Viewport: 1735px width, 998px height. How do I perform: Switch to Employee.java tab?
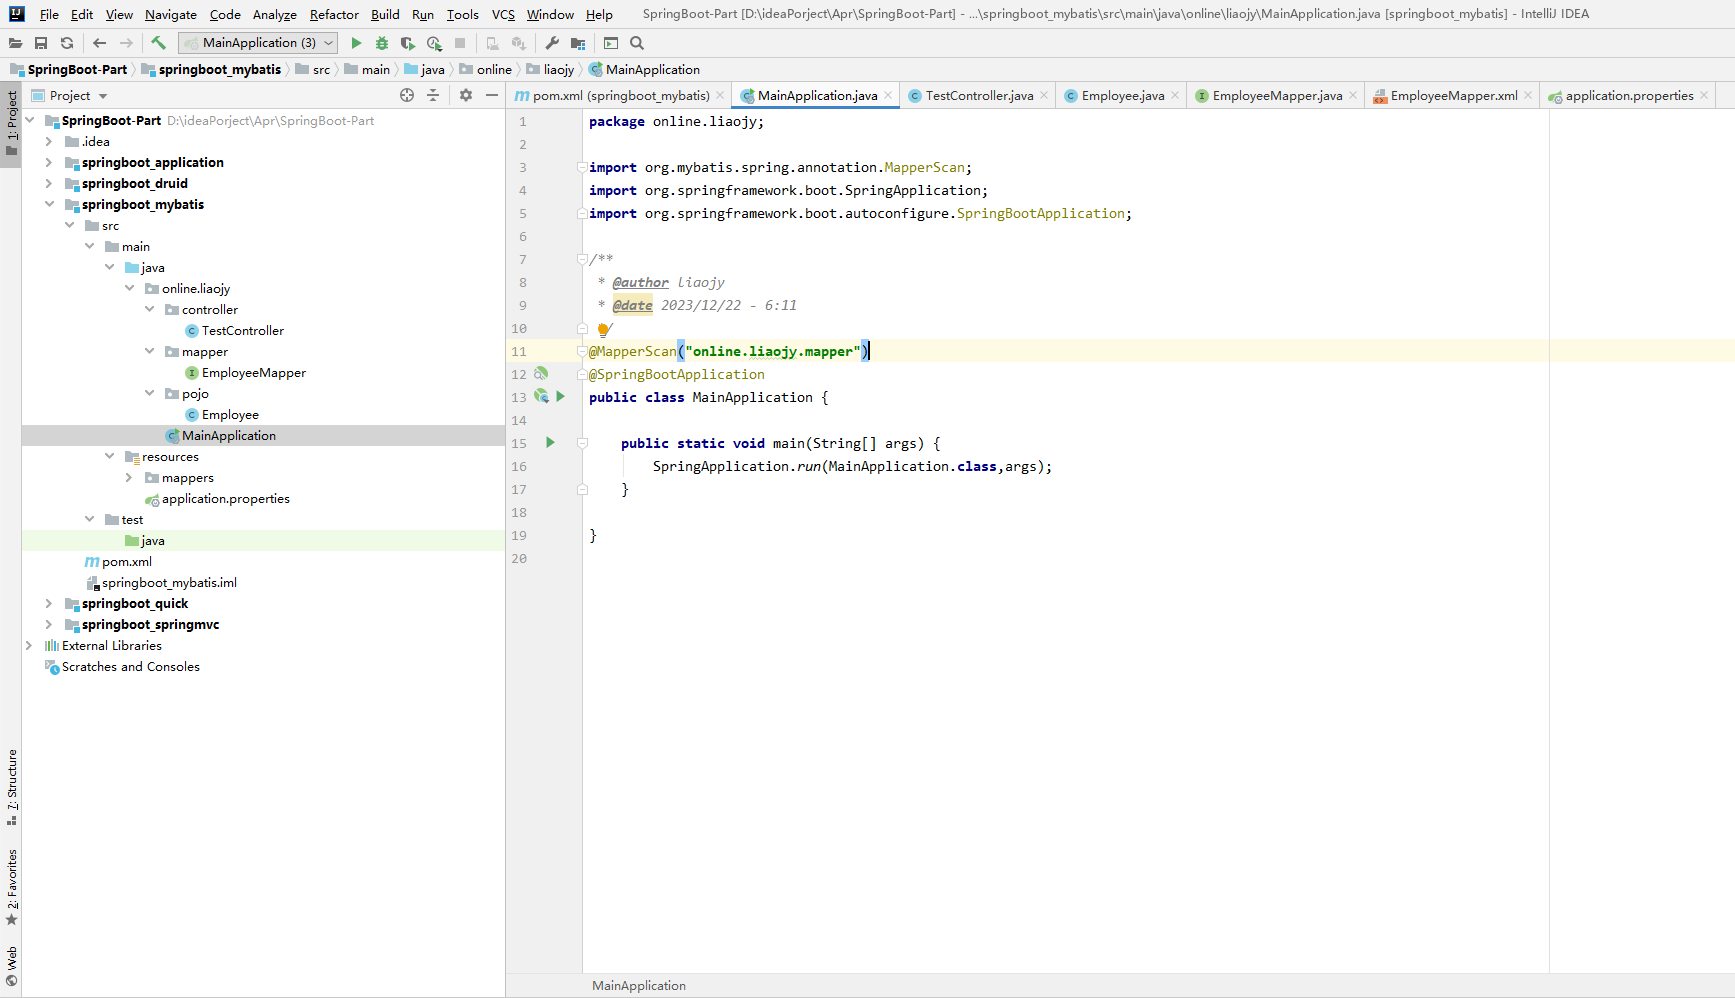1123,96
